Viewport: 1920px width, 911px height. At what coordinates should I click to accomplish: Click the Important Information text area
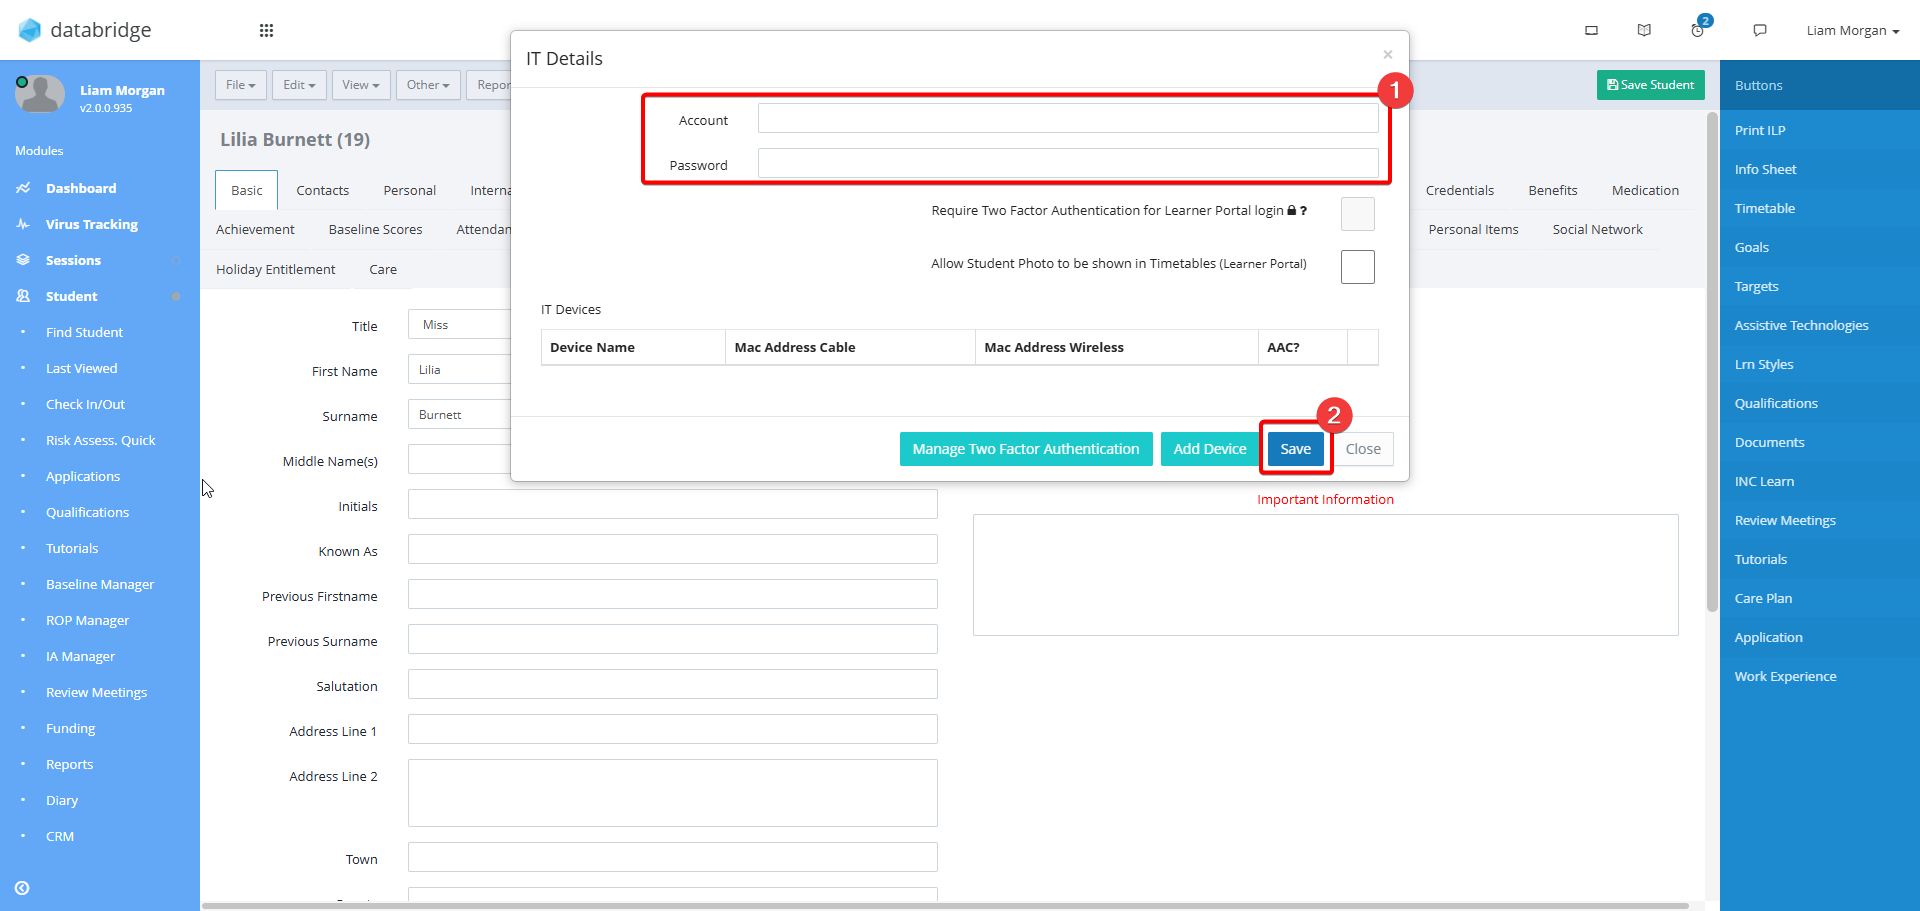tap(1326, 575)
